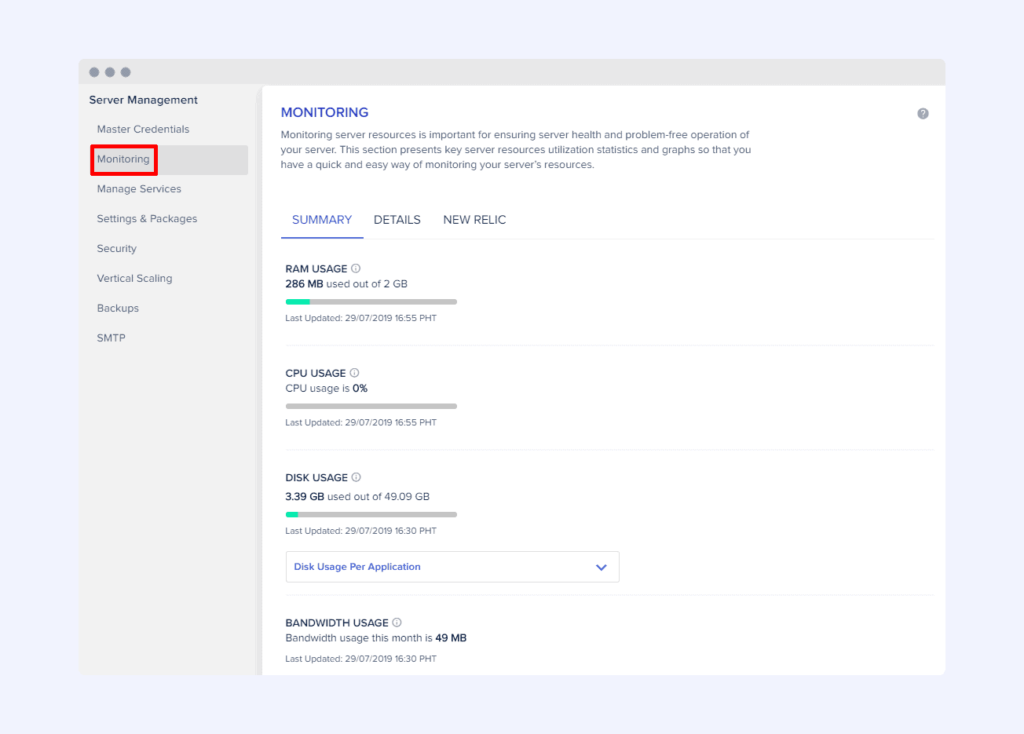This screenshot has width=1024, height=734.
Task: Click the third window control dot
Action: (125, 72)
